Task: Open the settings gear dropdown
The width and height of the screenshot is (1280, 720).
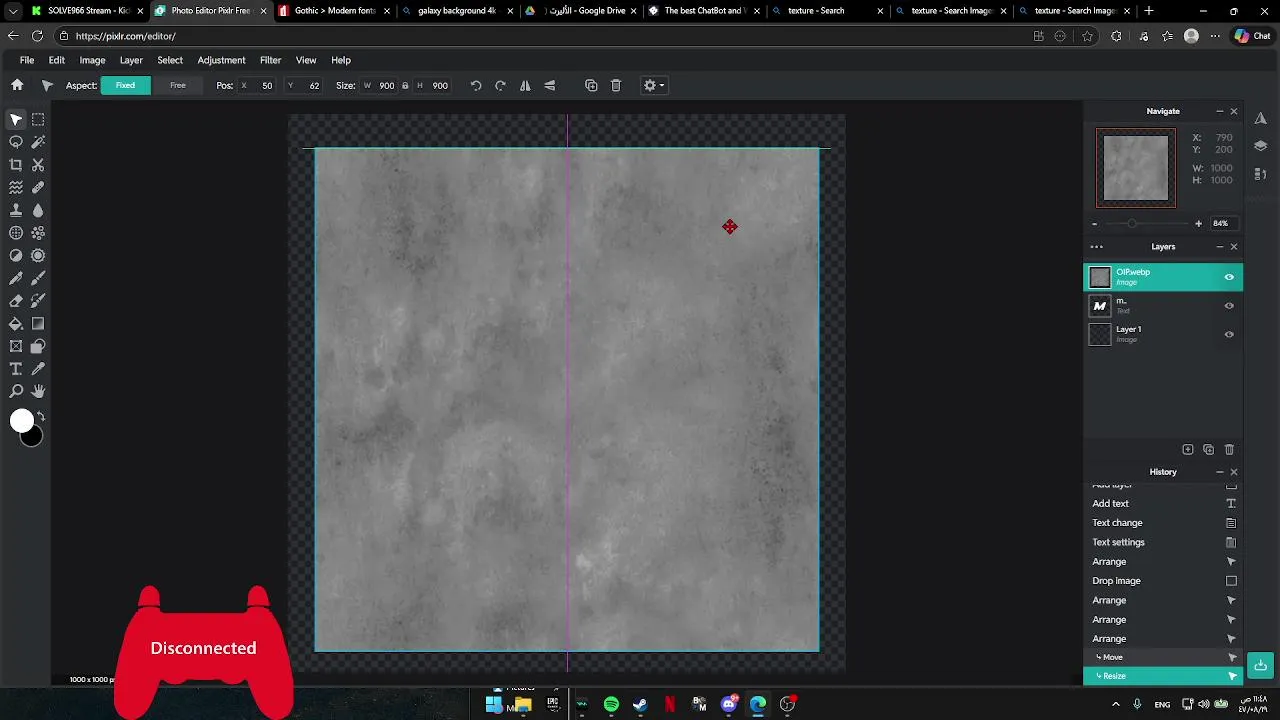Action: [653, 85]
